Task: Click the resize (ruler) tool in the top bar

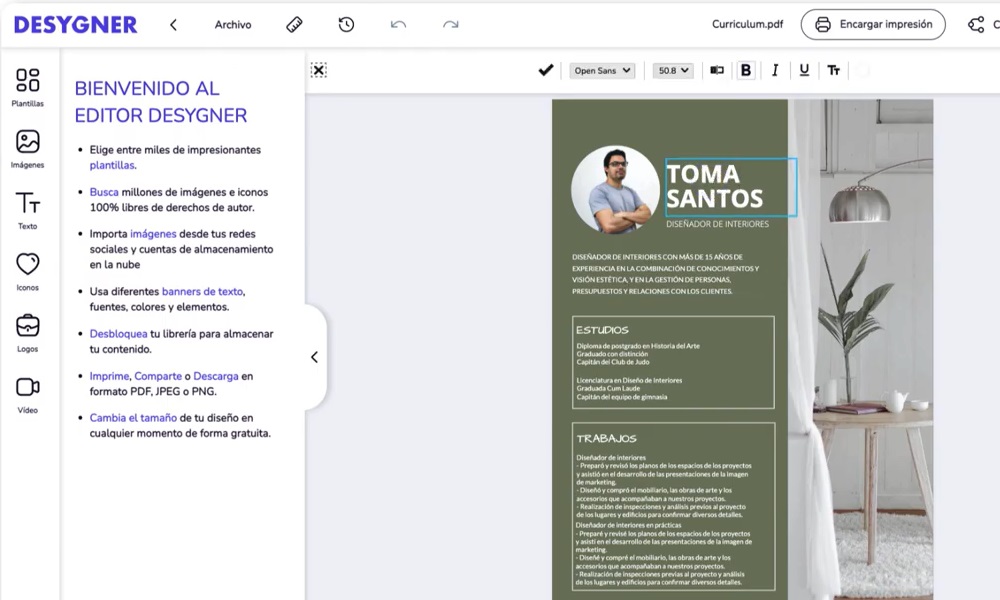Action: [294, 24]
